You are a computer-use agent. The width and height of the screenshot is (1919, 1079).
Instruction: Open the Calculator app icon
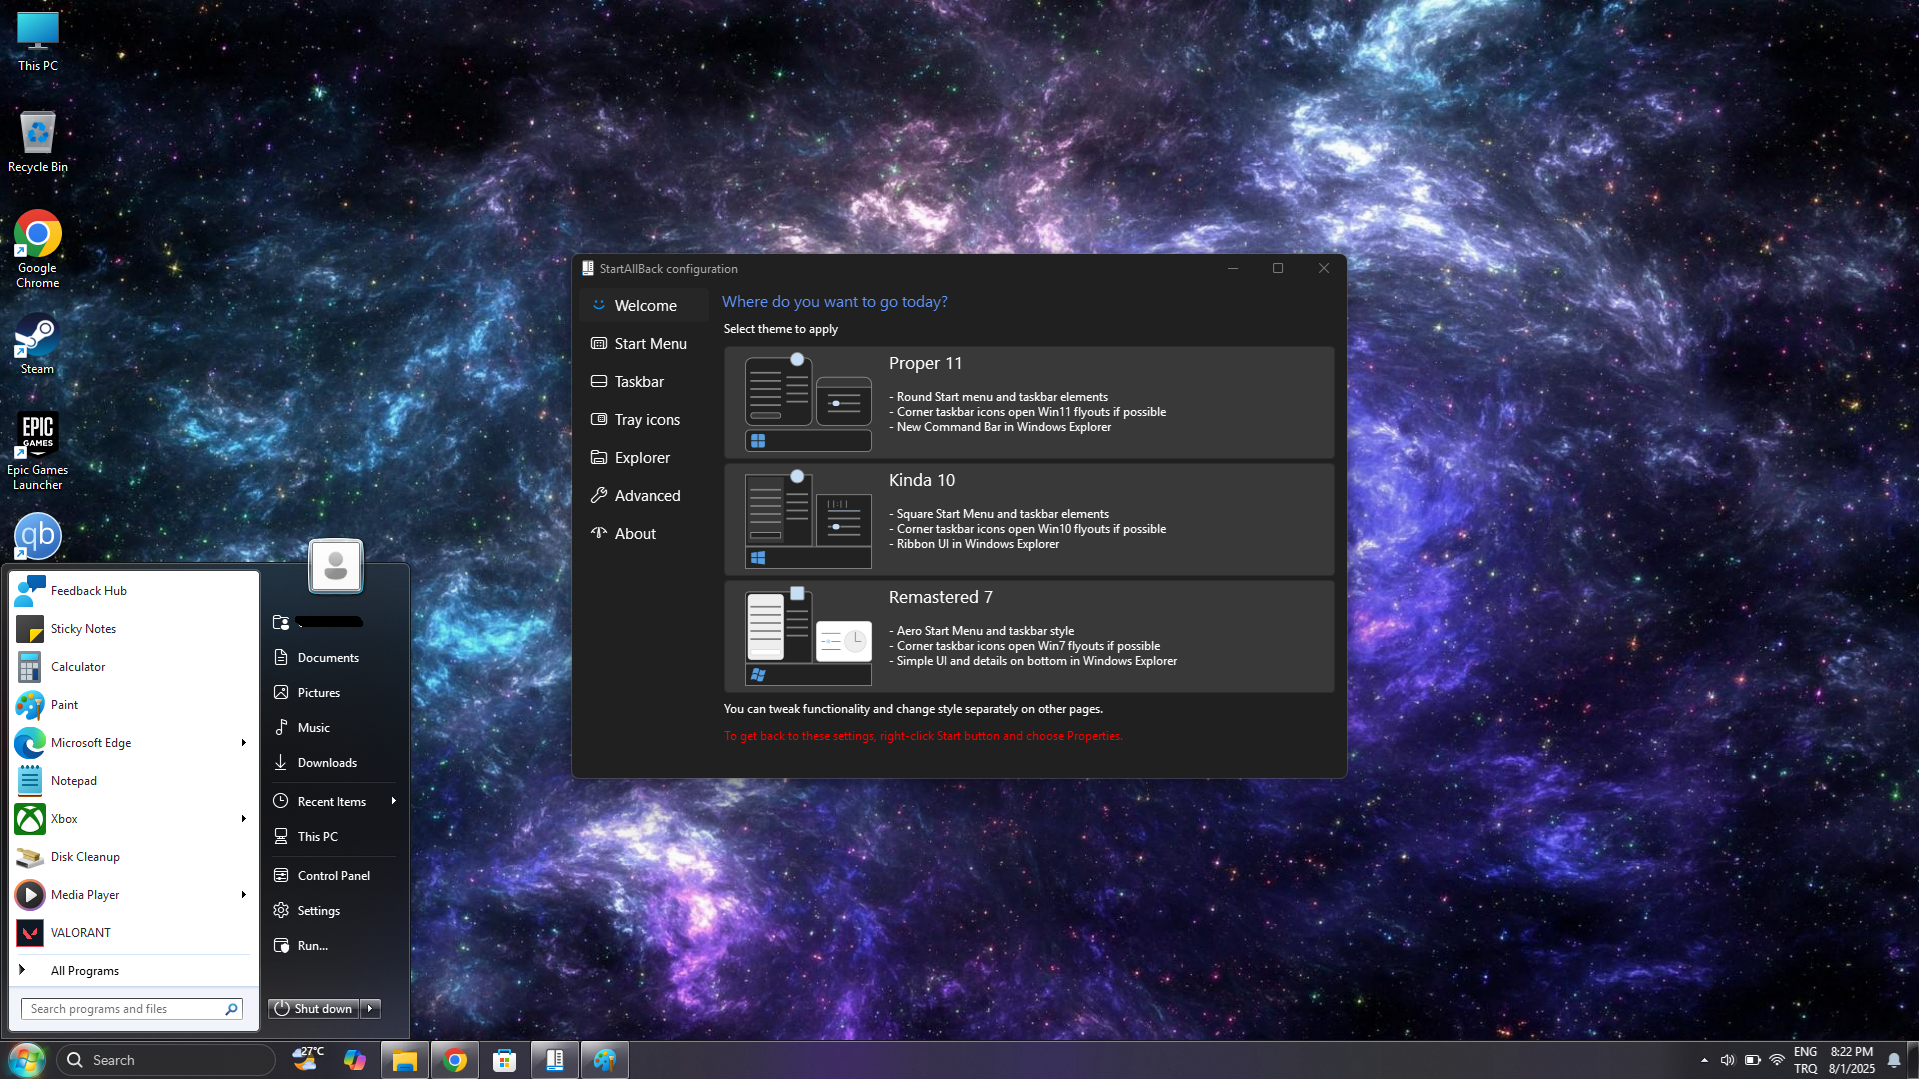pos(30,667)
